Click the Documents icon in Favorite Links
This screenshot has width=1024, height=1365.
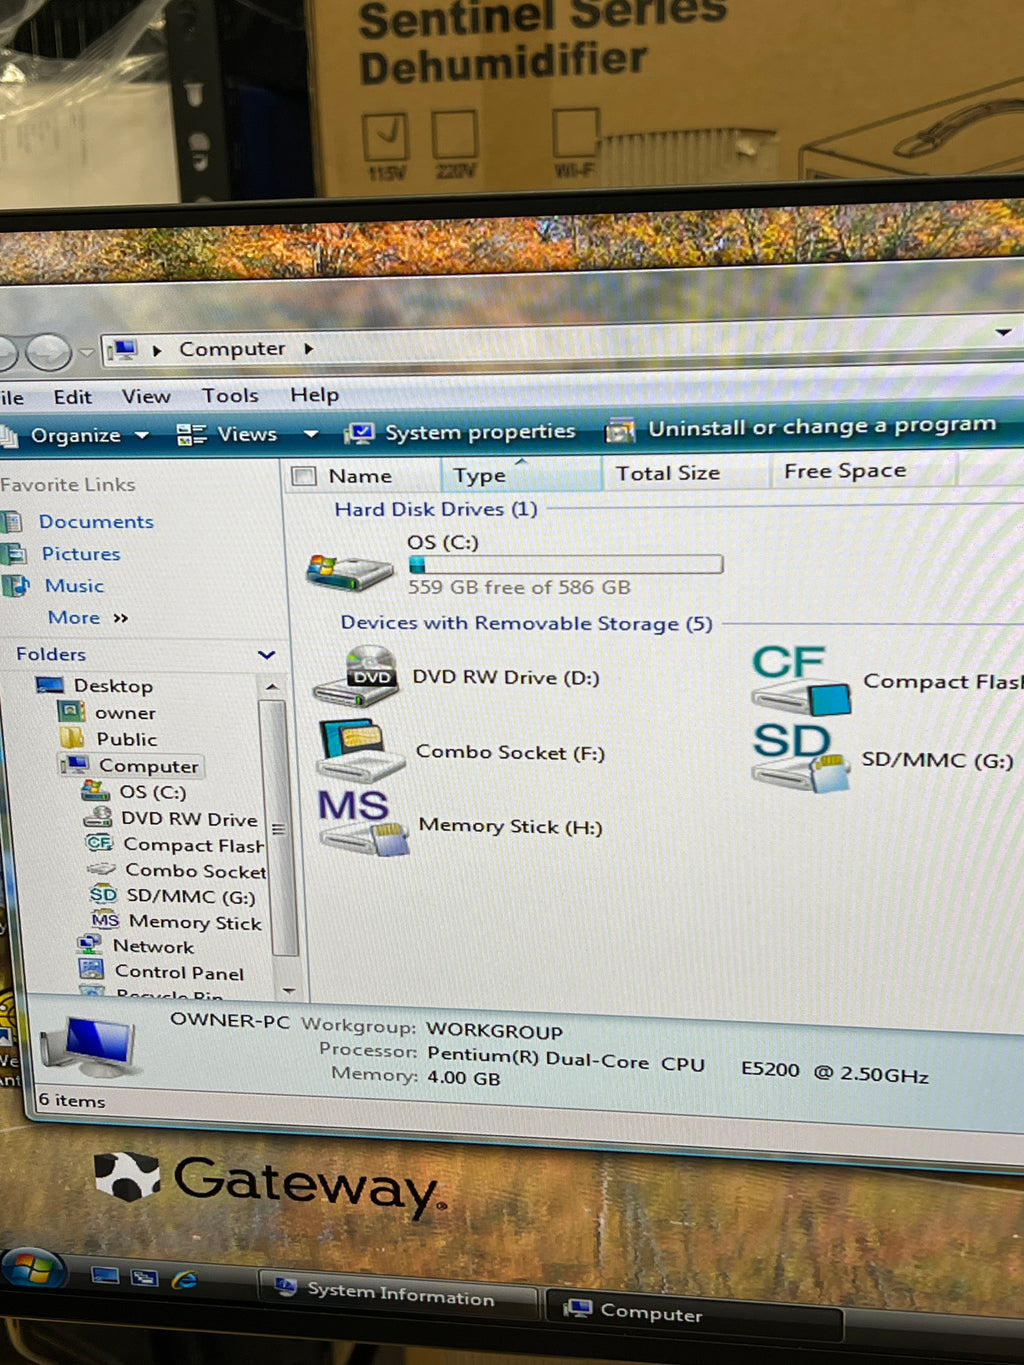click(12, 521)
